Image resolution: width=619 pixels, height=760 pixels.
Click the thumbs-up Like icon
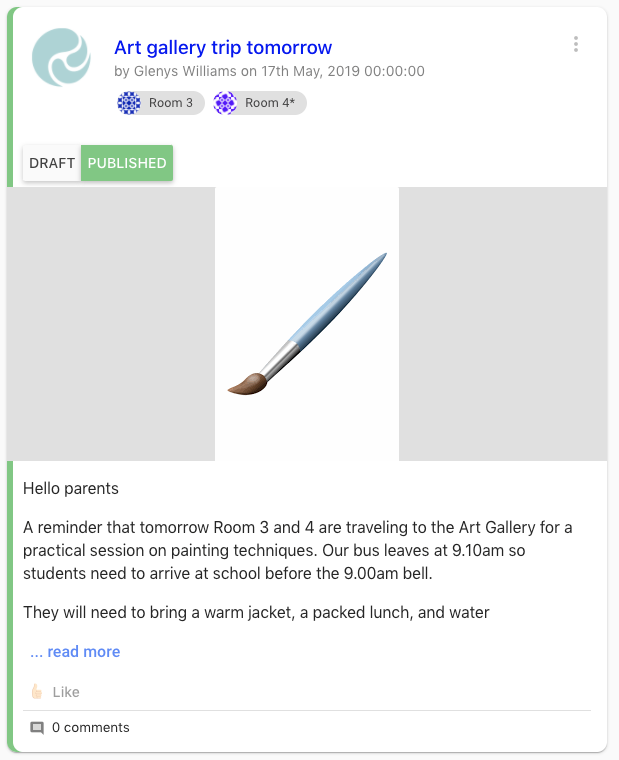[37, 692]
